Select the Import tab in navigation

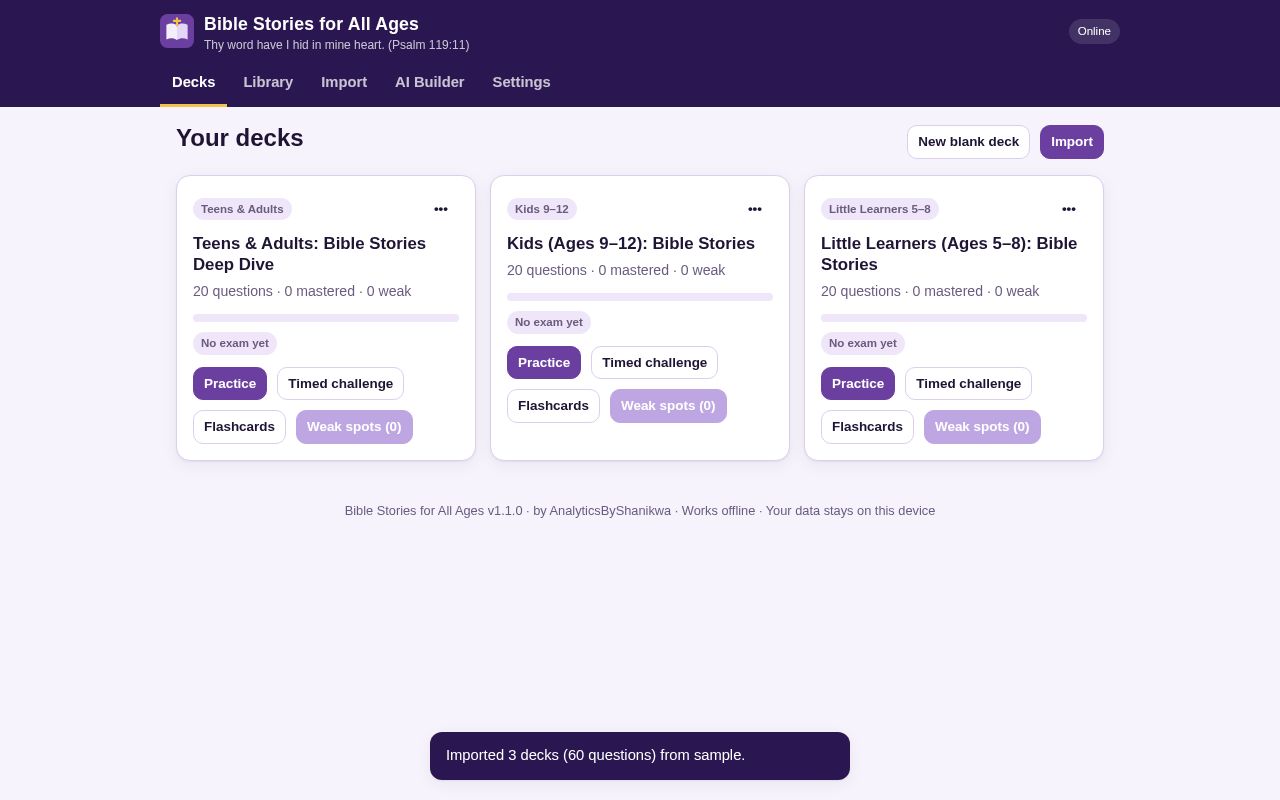(344, 82)
